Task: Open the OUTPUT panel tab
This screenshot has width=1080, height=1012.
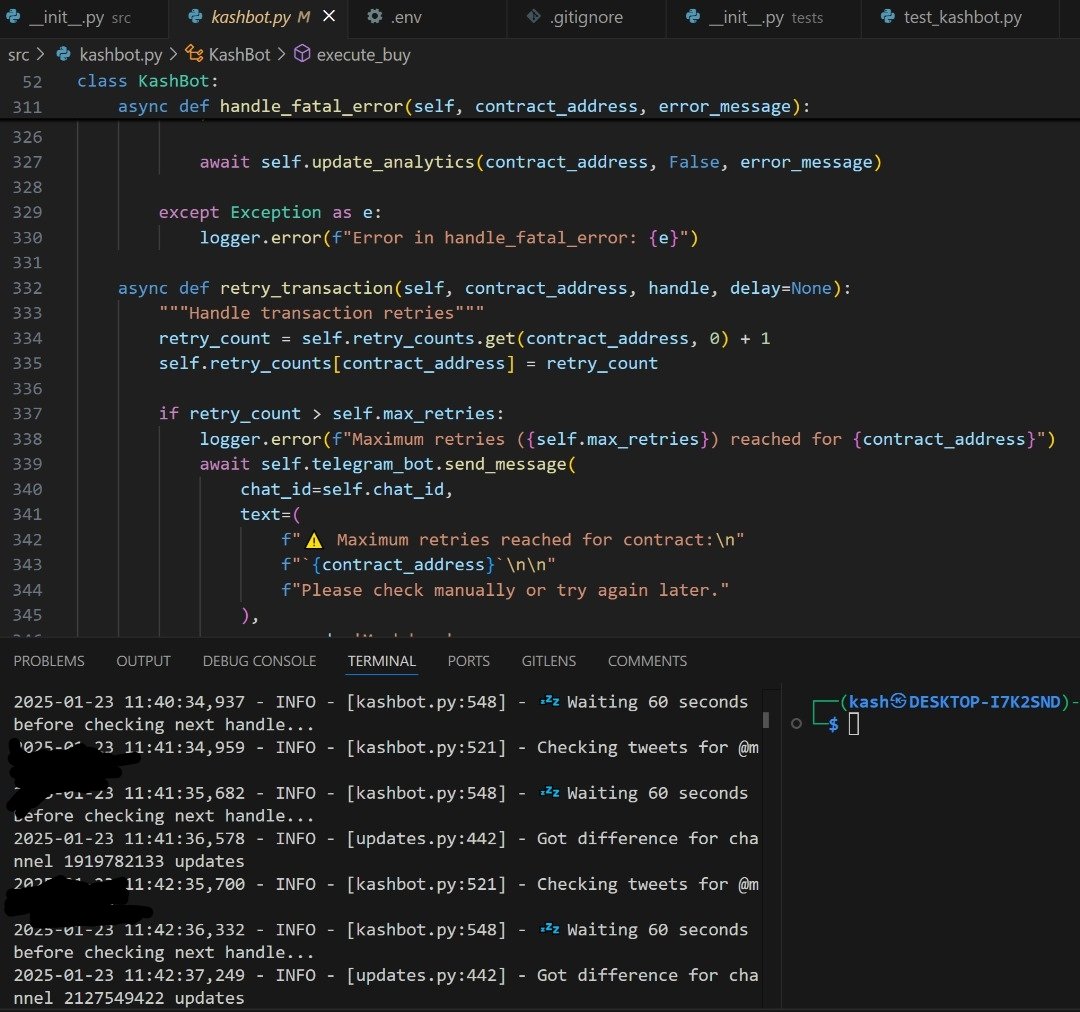Action: 143,661
